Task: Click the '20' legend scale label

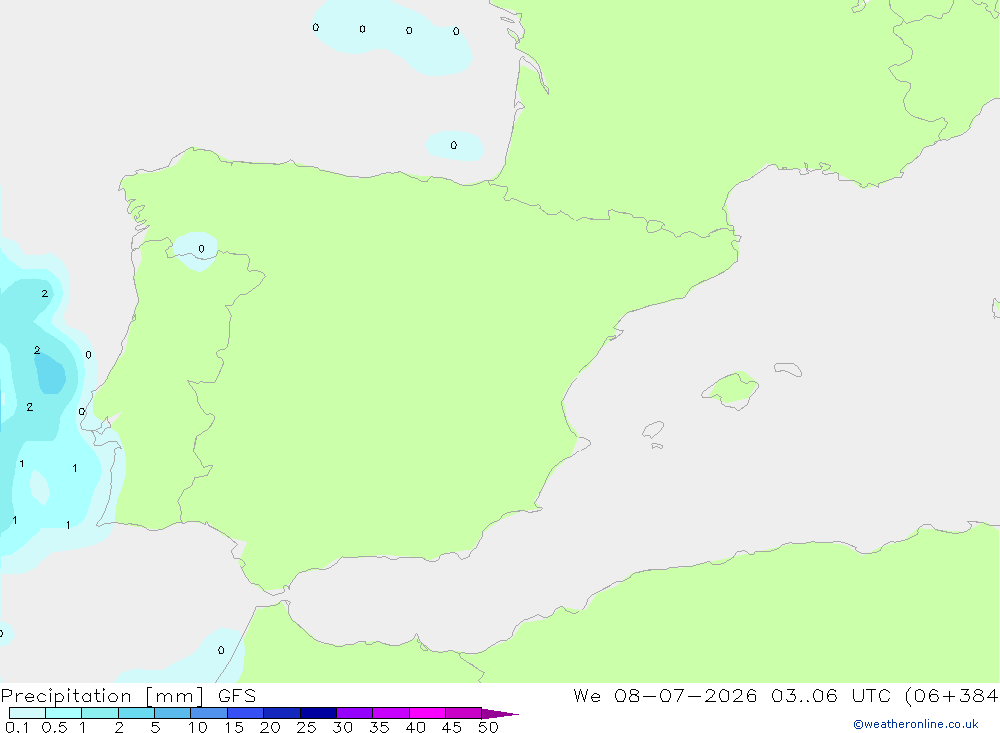Action: coord(270,727)
